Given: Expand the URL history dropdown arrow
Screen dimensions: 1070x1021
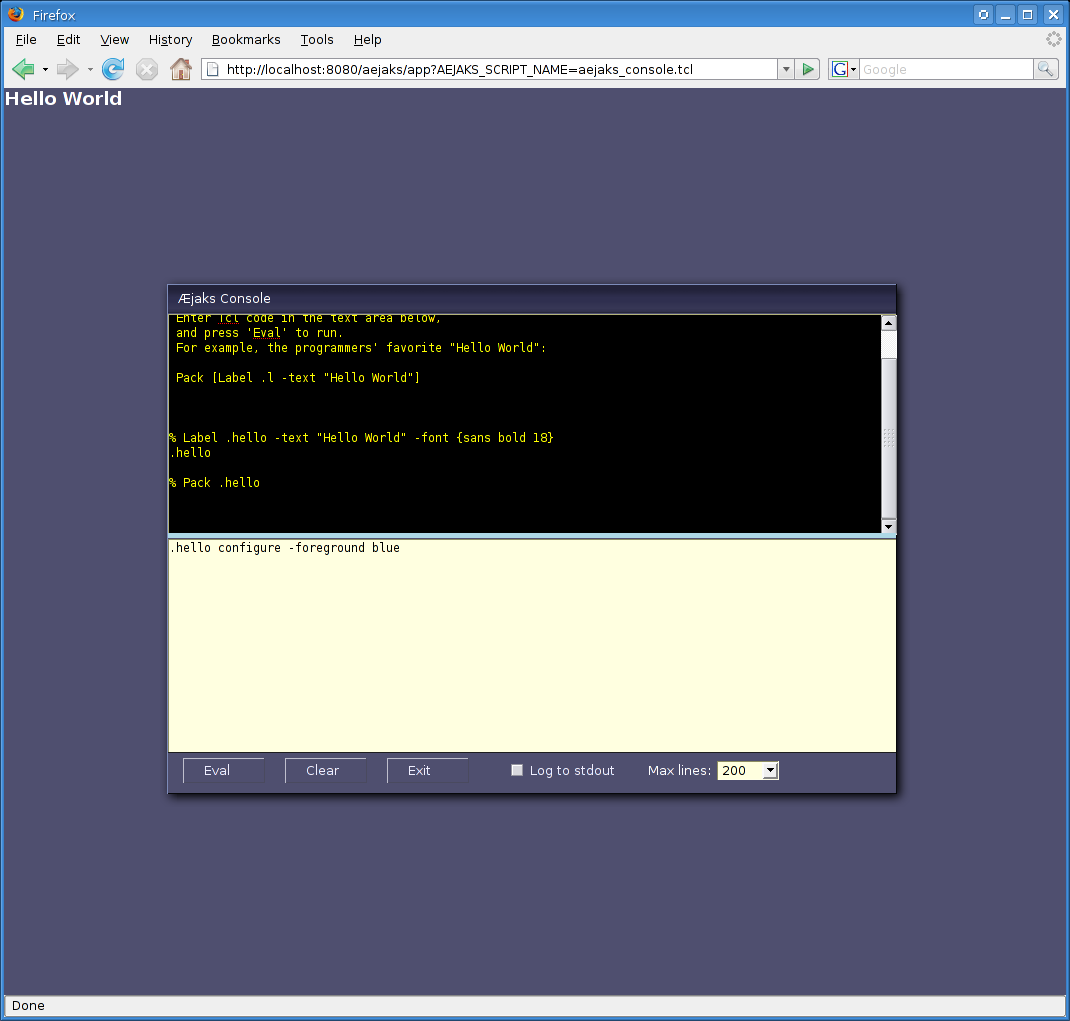Looking at the screenshot, I should click(x=786, y=69).
